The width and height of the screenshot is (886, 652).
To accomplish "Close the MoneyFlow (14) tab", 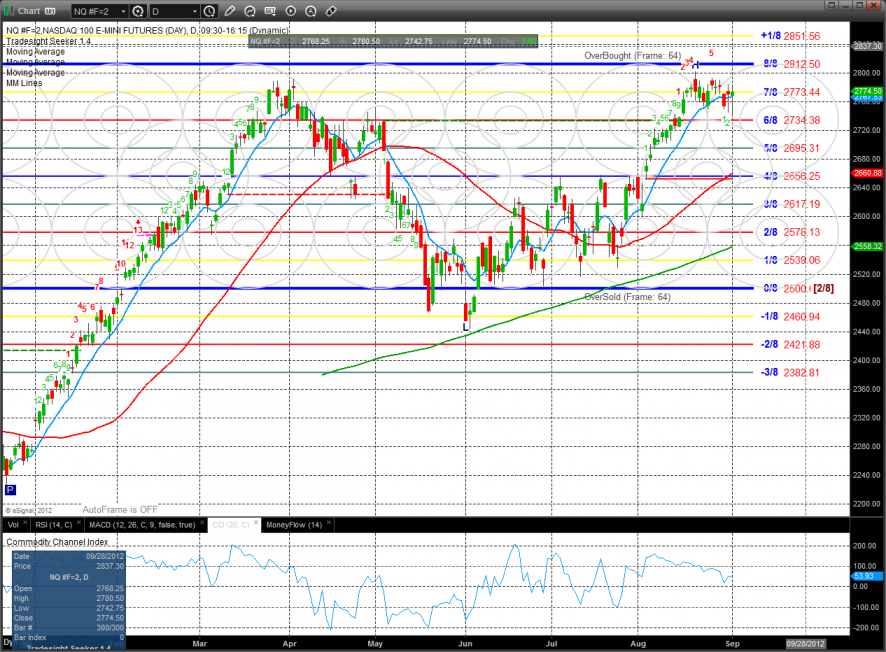I will pos(329,523).
